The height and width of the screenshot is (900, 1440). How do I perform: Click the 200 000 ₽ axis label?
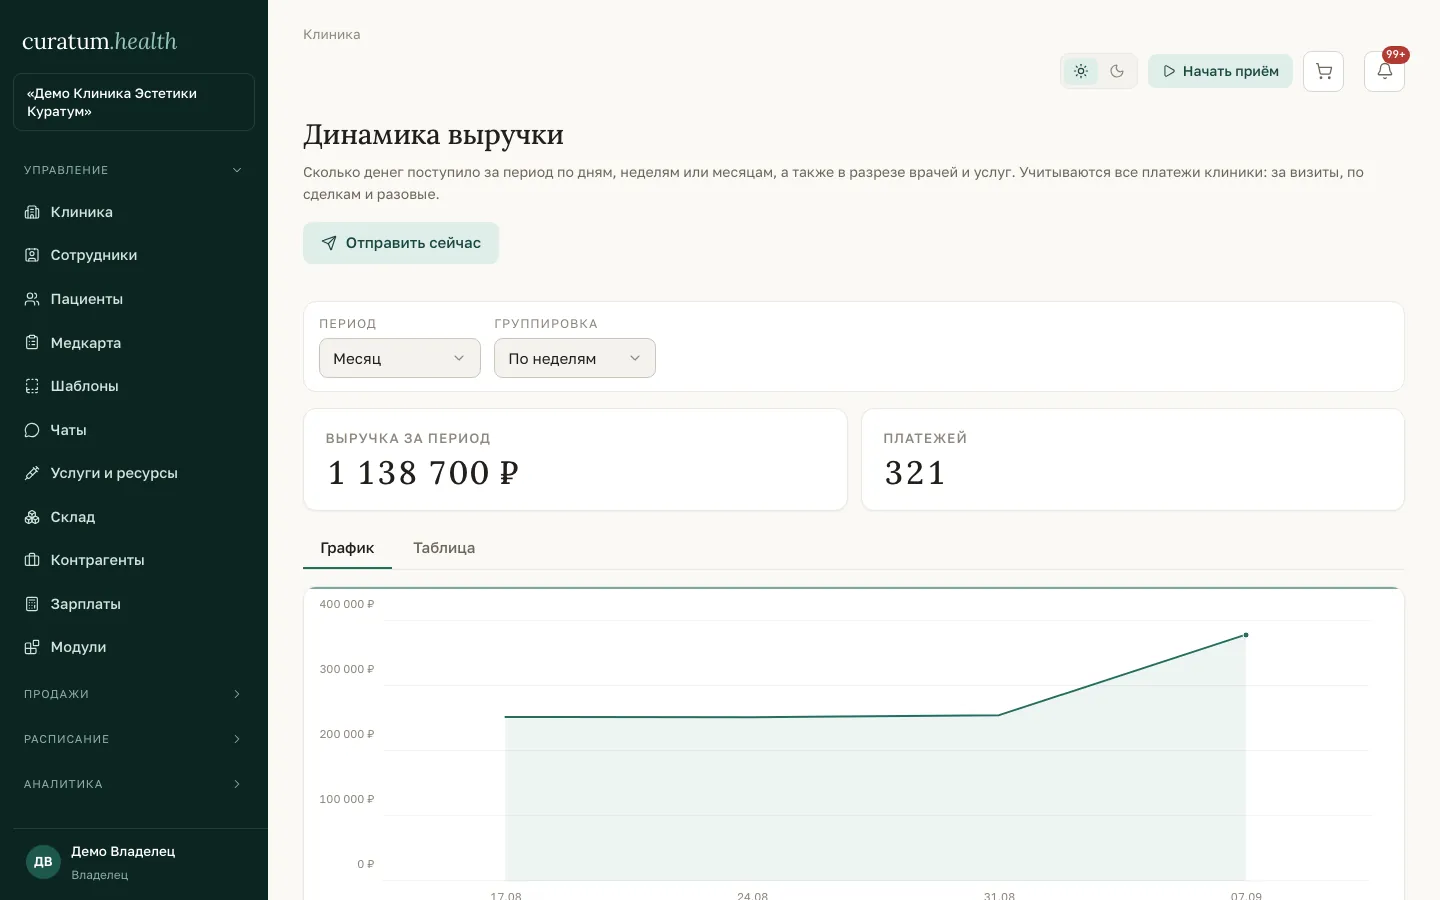point(347,734)
